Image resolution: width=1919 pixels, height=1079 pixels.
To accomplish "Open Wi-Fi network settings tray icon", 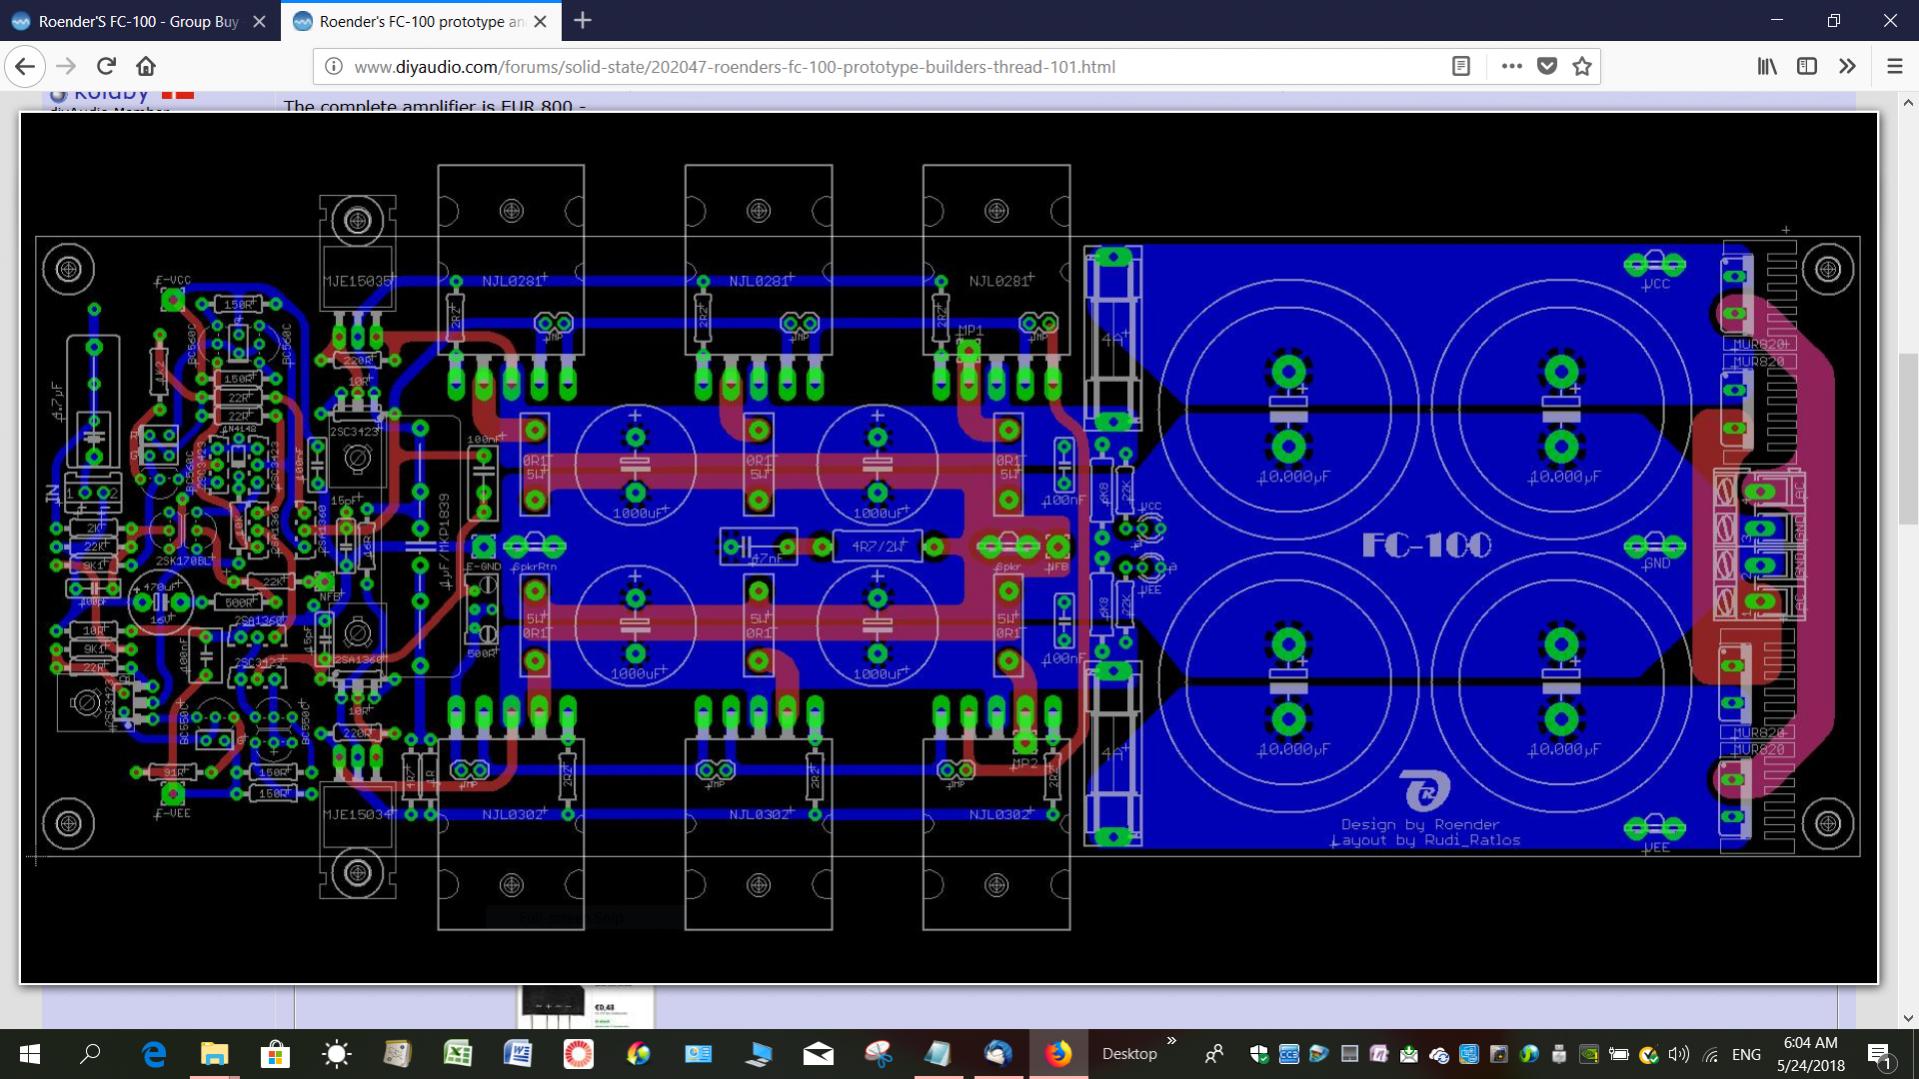I will point(1711,1054).
